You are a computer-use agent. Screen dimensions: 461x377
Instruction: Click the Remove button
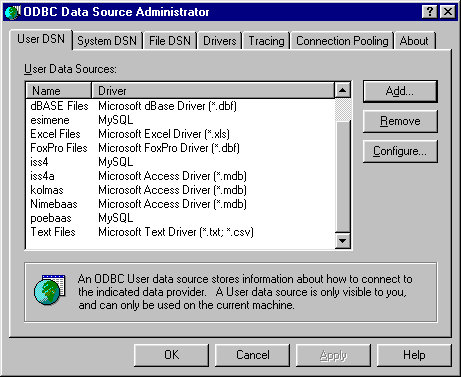click(x=400, y=121)
